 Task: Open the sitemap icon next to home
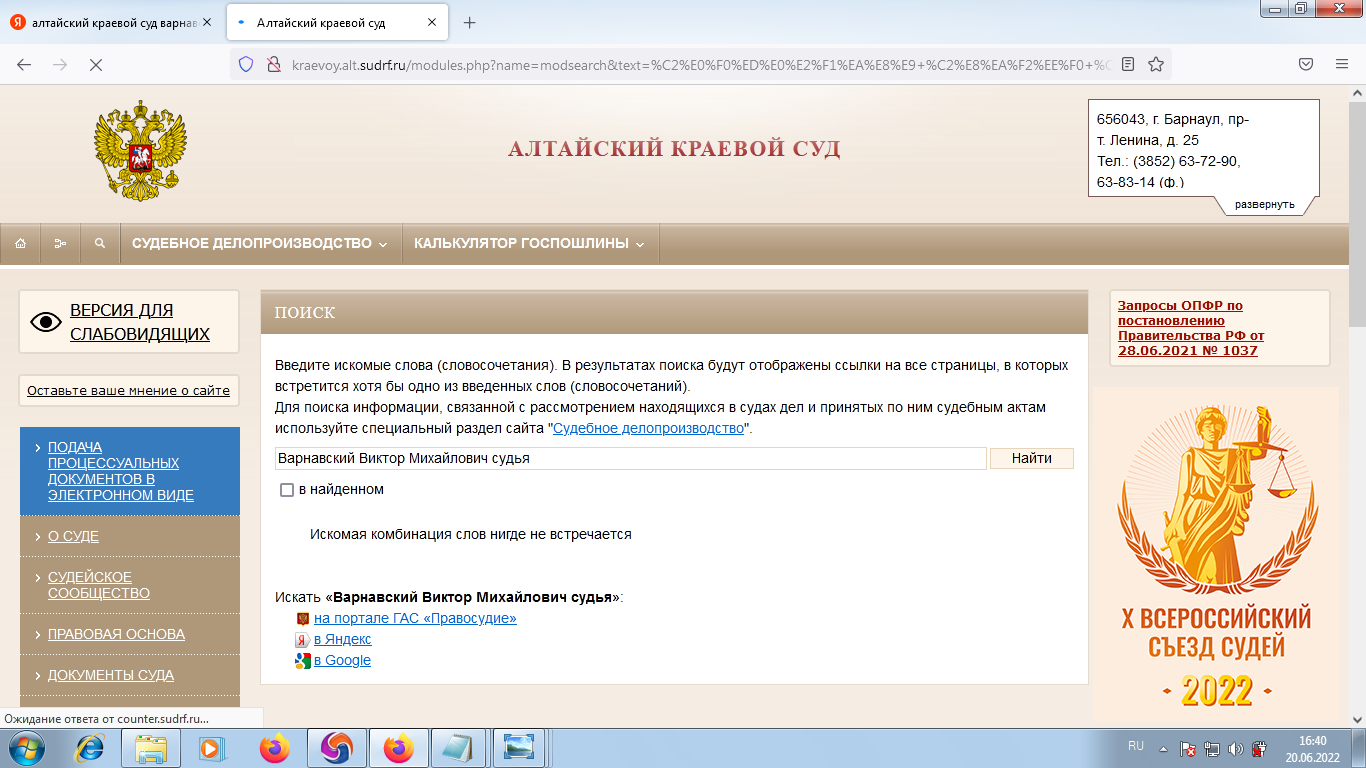(60, 243)
